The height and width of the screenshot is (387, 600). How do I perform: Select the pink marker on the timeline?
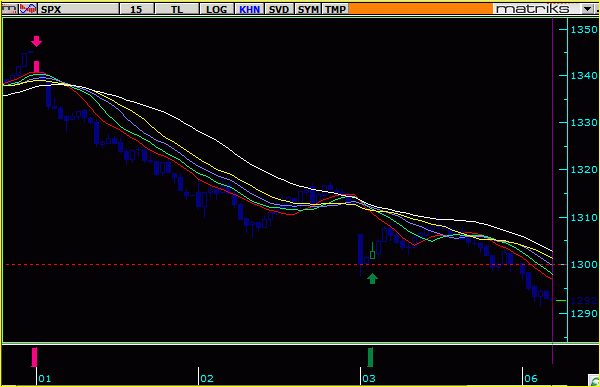point(34,357)
